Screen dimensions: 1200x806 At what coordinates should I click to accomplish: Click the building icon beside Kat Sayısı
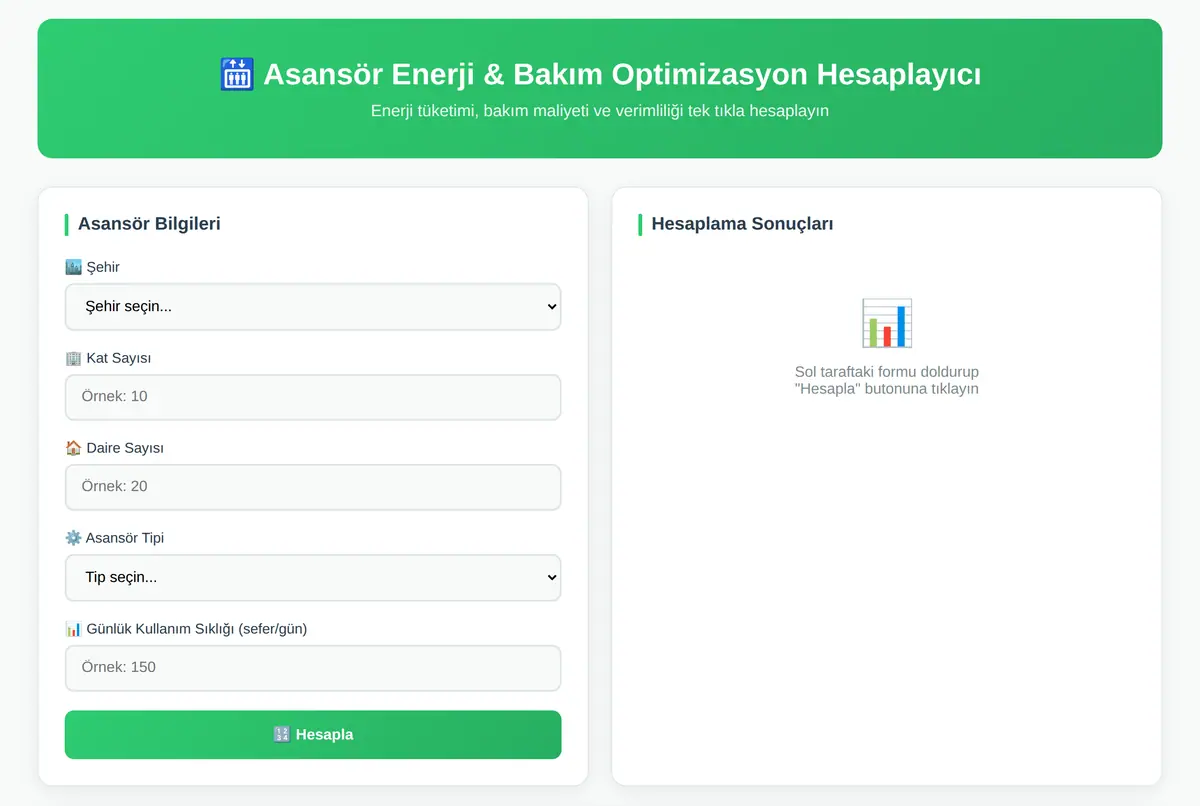click(x=73, y=358)
